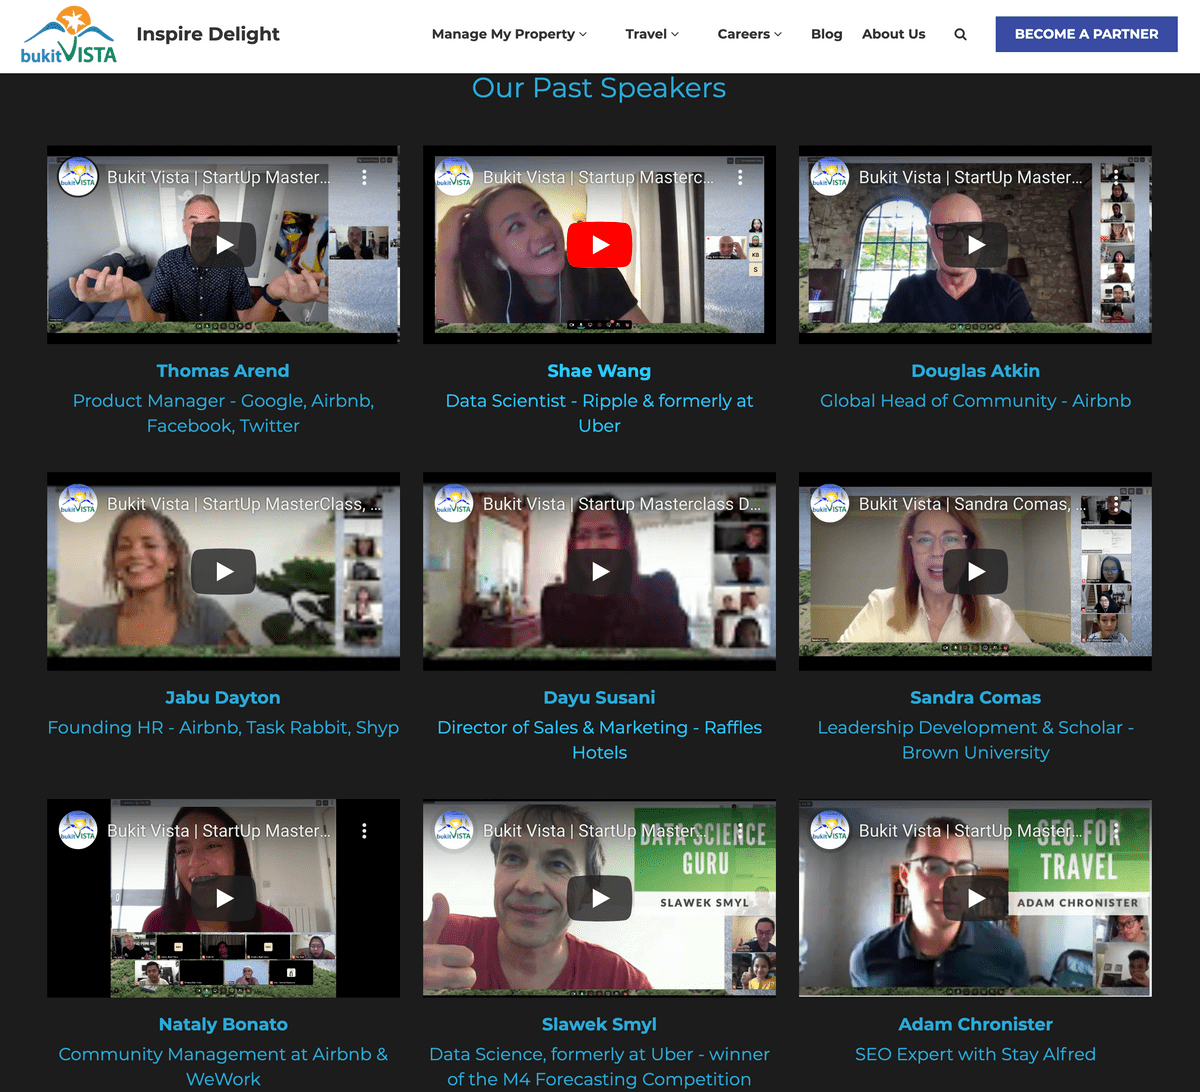Click the channel avatar on Sandra Comas's video
This screenshot has height=1092, width=1200.
(x=830, y=504)
